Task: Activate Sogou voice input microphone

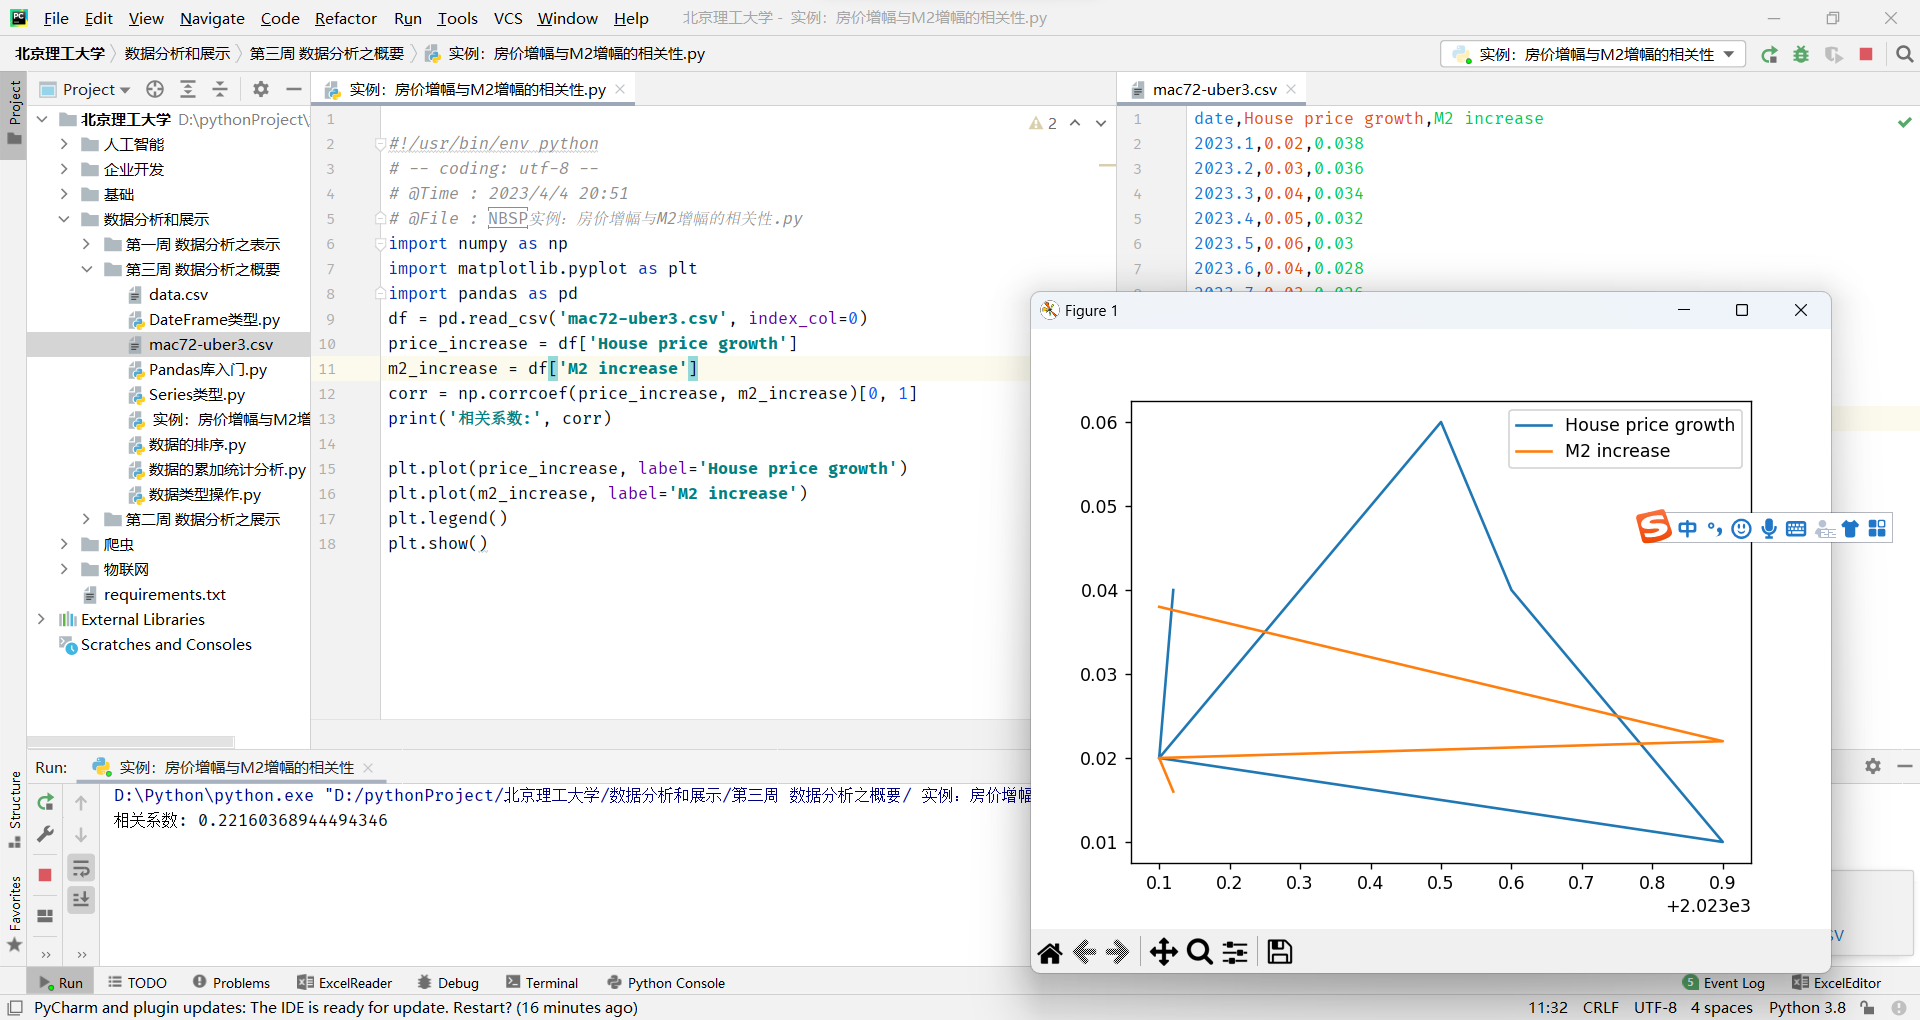Action: (1769, 528)
